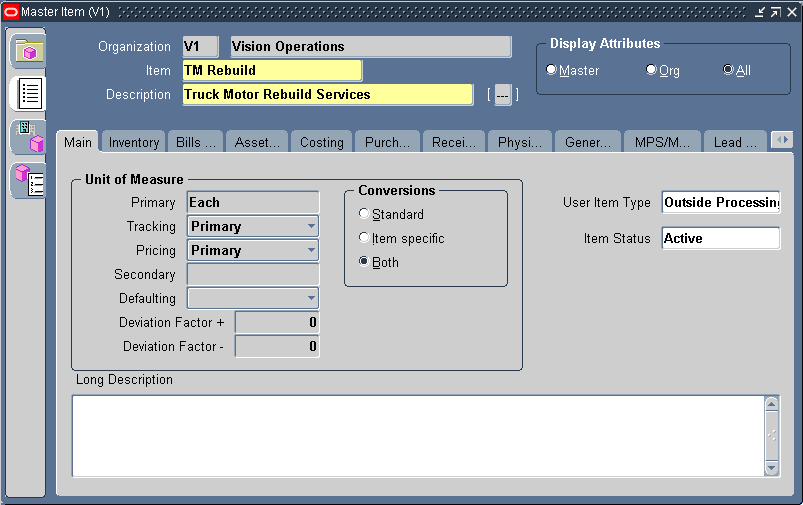The width and height of the screenshot is (803, 505).
Task: Click the Primary unit field Each
Action: pyautogui.click(x=253, y=202)
